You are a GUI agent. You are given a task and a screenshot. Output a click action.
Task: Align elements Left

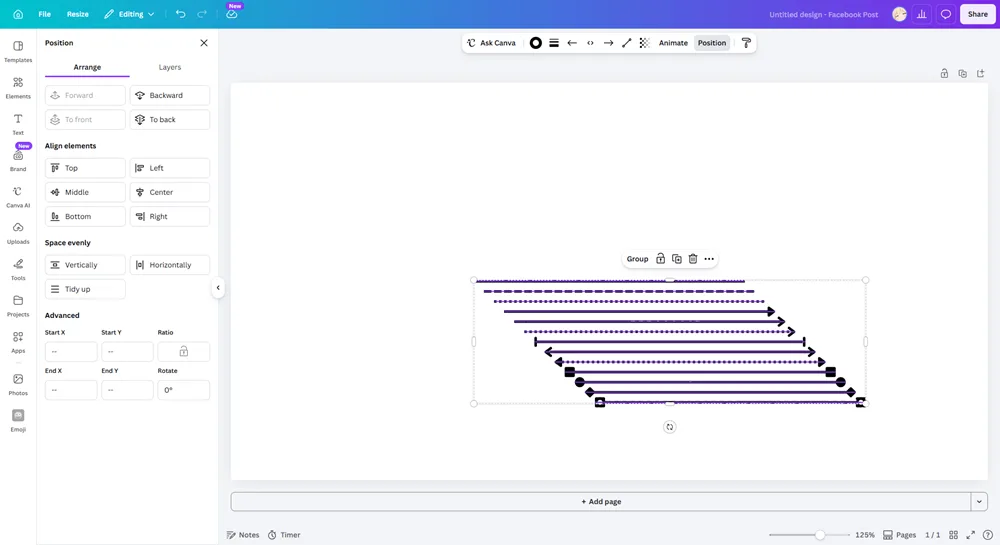tap(170, 168)
